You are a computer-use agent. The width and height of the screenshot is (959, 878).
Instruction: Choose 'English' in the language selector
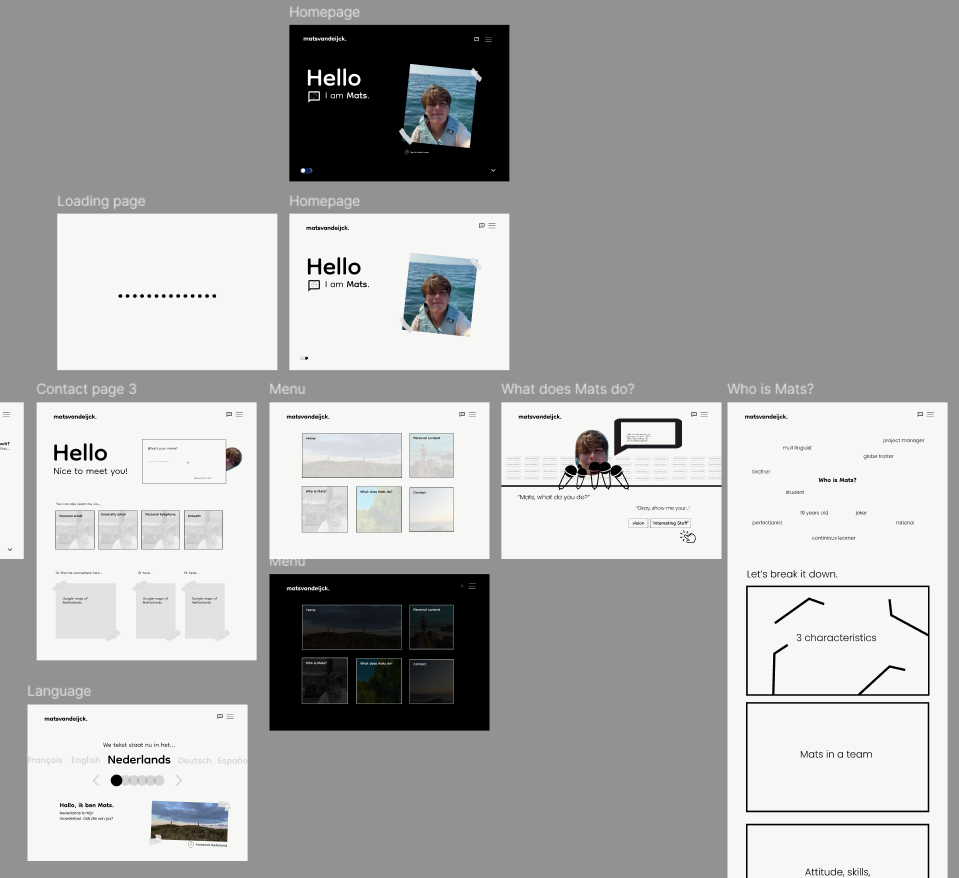pos(86,760)
